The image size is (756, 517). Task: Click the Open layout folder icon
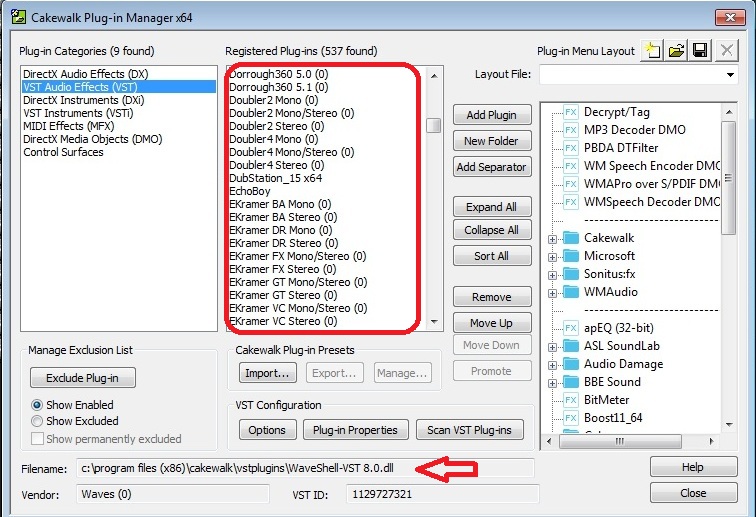point(678,50)
